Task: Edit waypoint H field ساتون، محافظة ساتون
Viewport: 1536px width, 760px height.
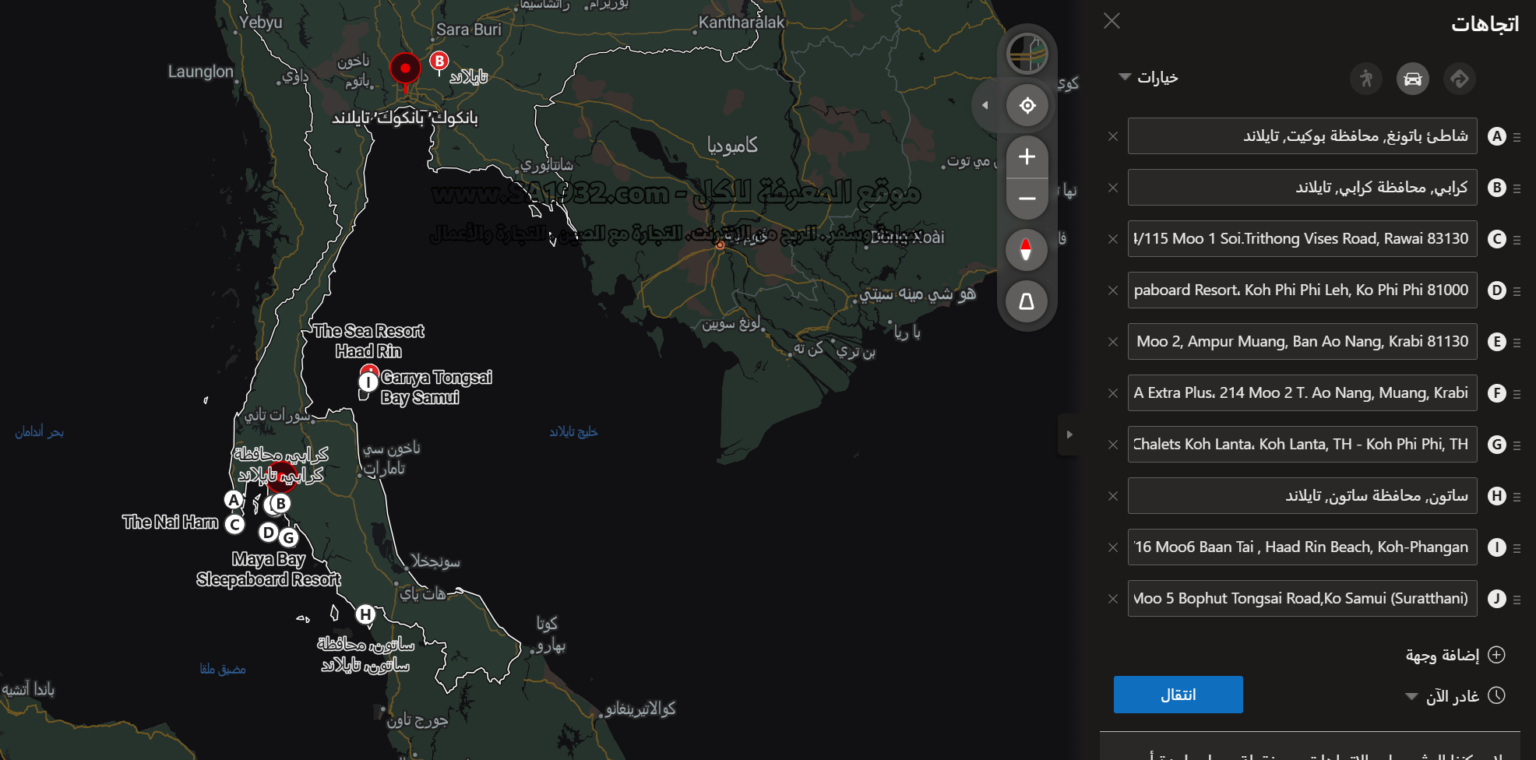Action: (x=1302, y=496)
